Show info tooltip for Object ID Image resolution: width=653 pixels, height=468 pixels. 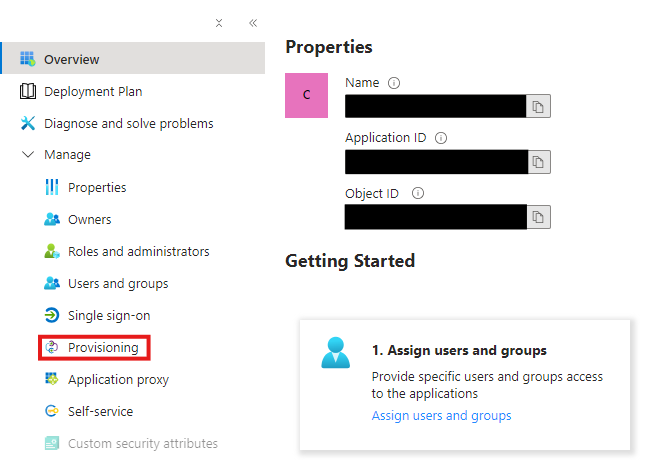pyautogui.click(x=418, y=193)
